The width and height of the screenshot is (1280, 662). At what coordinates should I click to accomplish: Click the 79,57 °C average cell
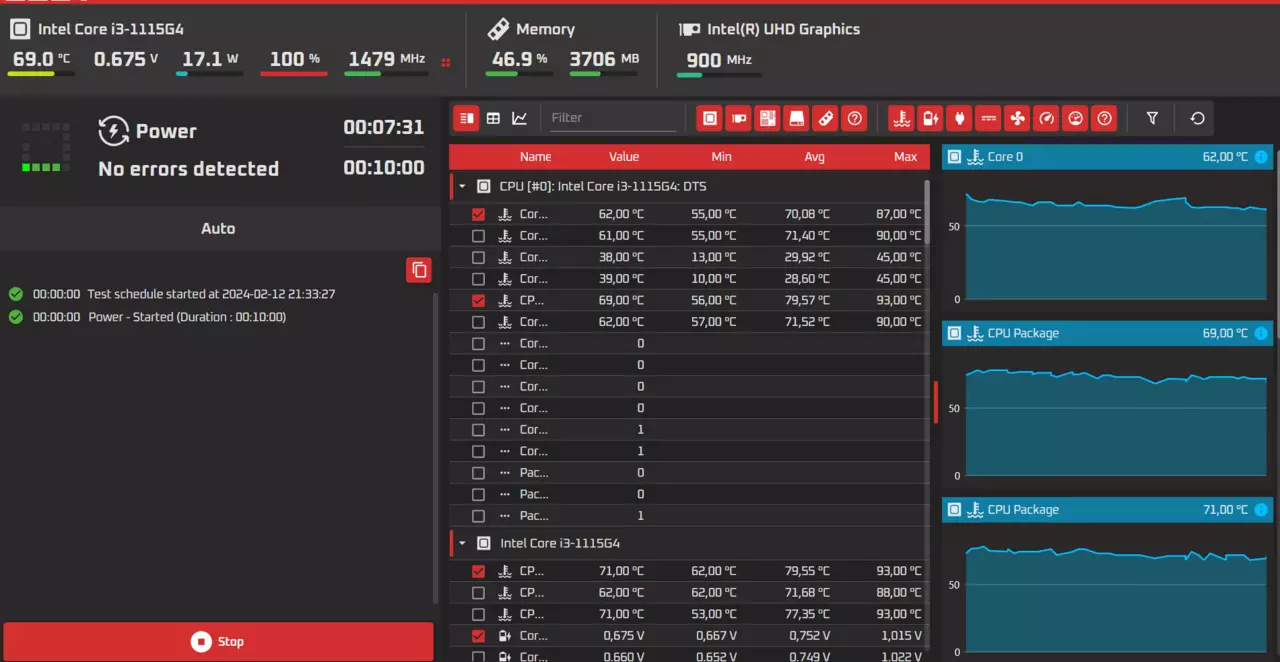[x=808, y=300]
